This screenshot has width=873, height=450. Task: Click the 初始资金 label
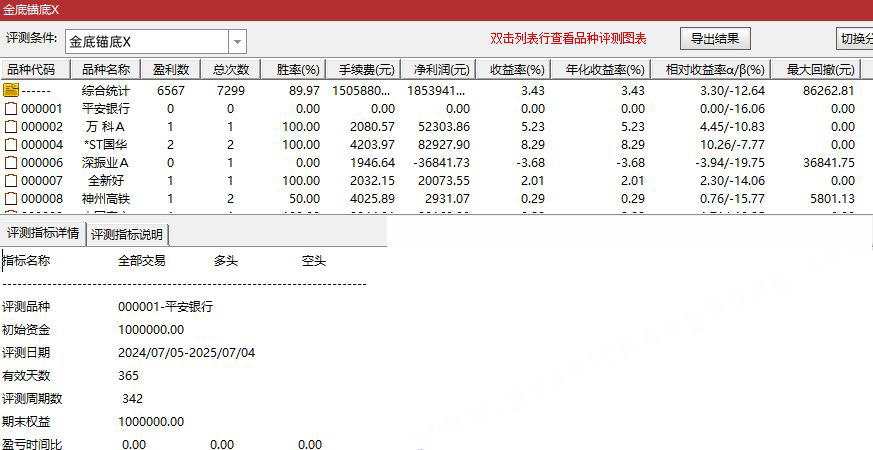click(x=26, y=330)
